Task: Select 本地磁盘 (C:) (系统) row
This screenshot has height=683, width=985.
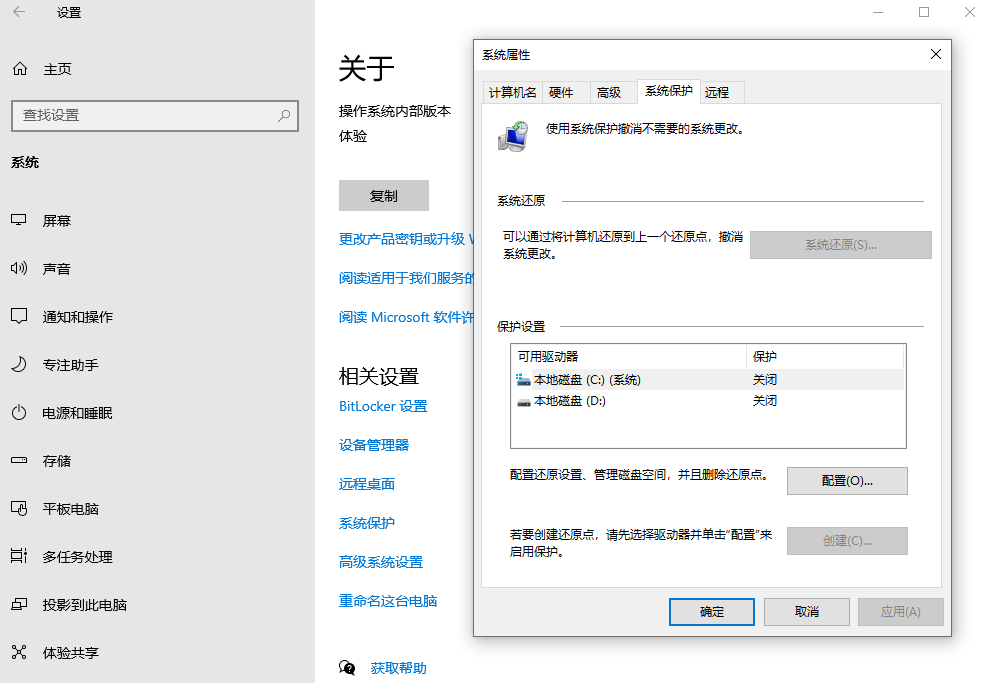Action: [x=708, y=380]
